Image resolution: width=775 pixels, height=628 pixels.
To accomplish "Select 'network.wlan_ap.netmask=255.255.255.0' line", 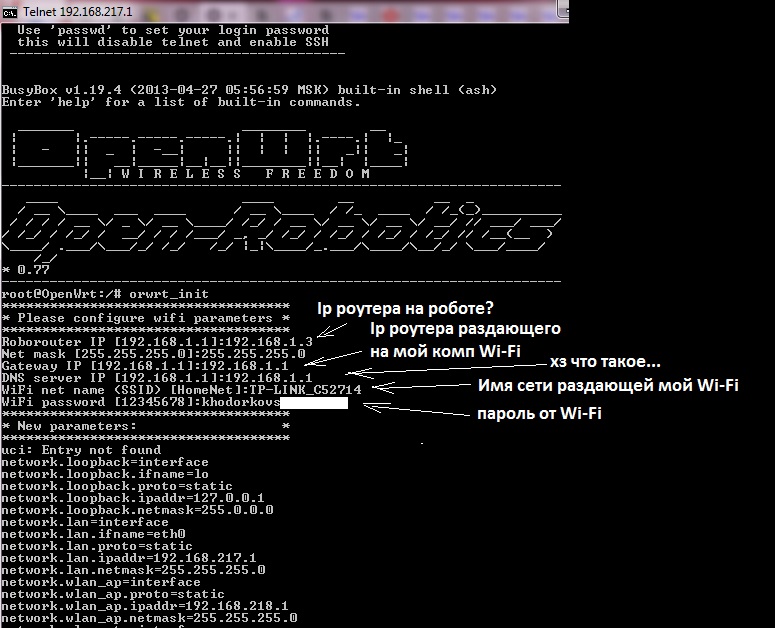I will click(x=149, y=618).
